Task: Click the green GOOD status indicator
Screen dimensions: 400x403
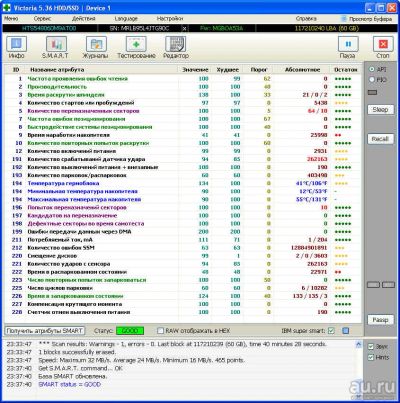Action: (130, 331)
